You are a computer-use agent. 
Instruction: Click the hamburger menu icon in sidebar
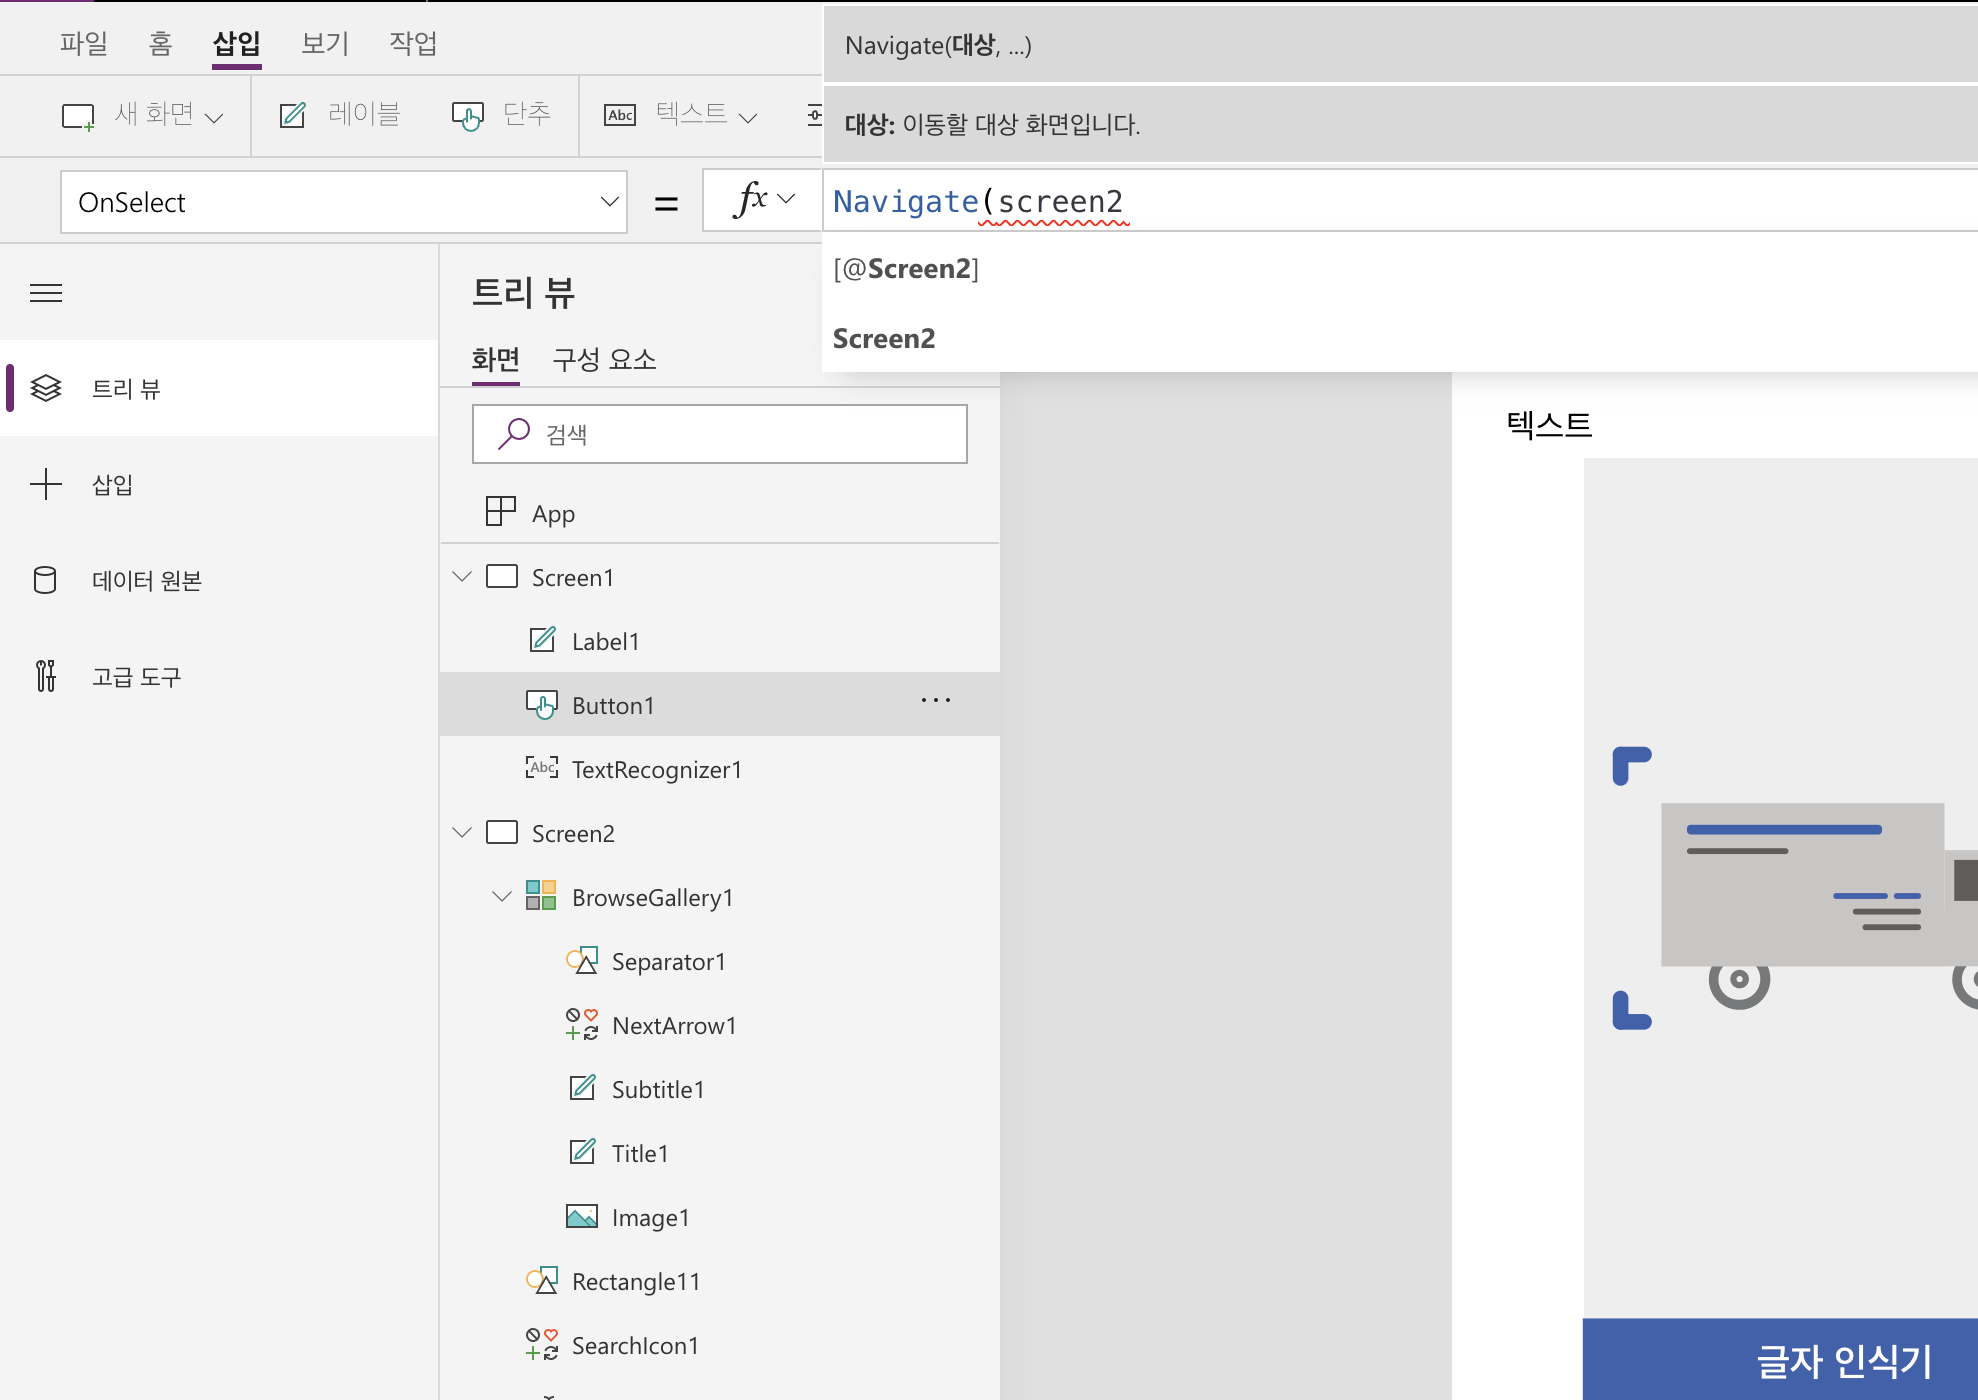(46, 293)
